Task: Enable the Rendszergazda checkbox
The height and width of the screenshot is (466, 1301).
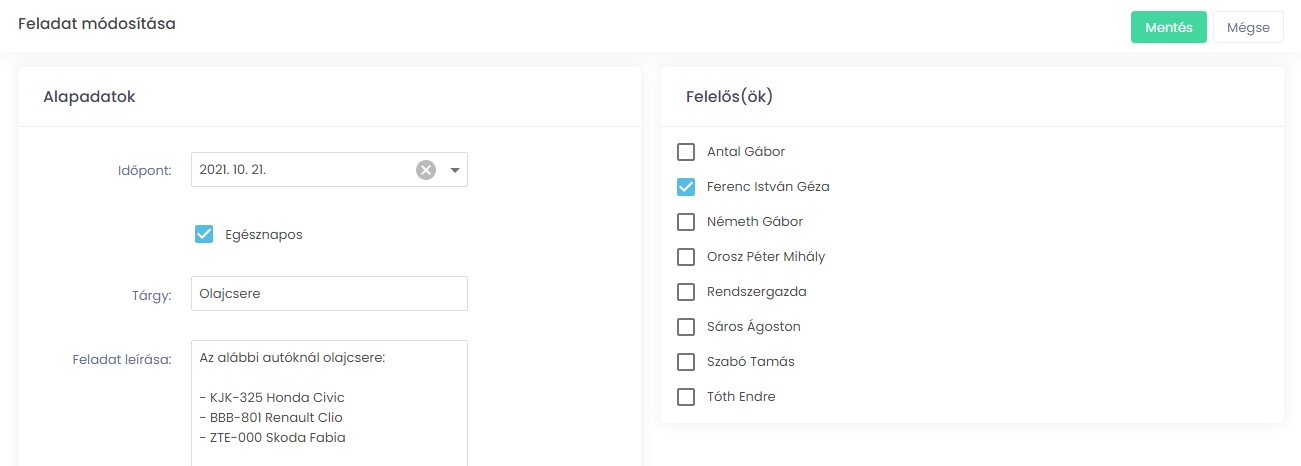Action: click(x=686, y=292)
